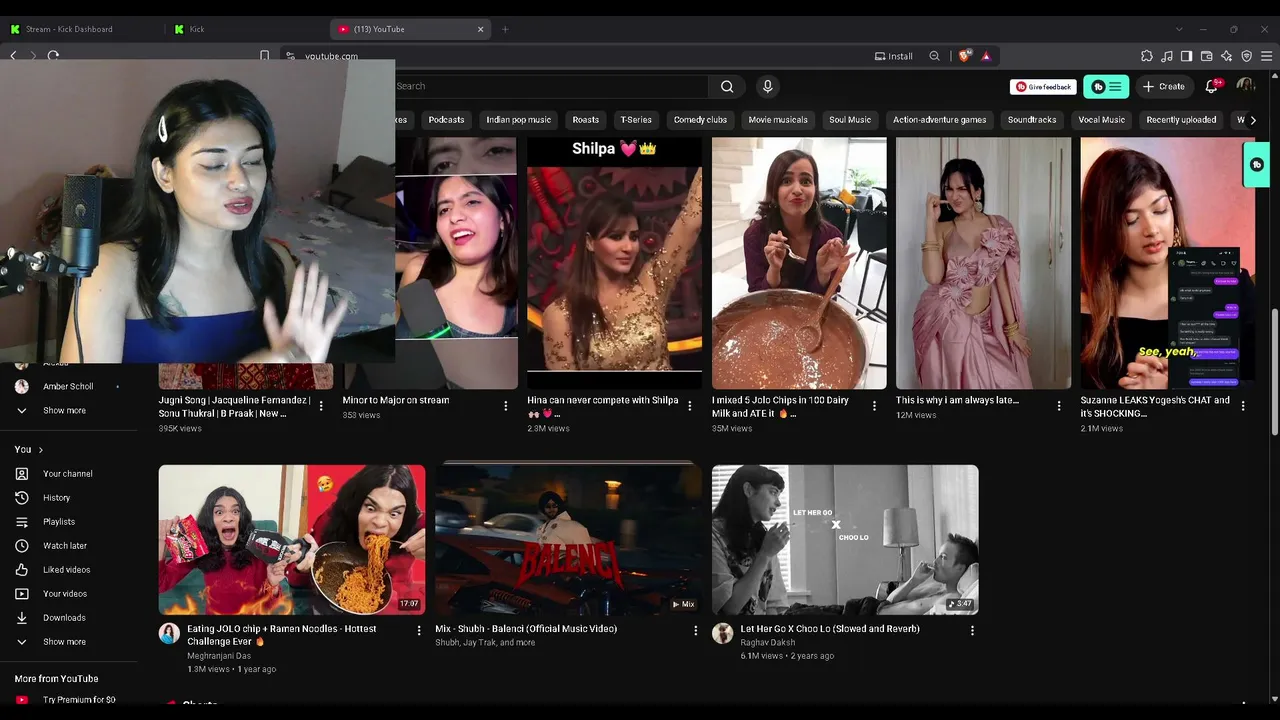Open Downloads in the sidebar
The width and height of the screenshot is (1280, 720).
pos(64,618)
